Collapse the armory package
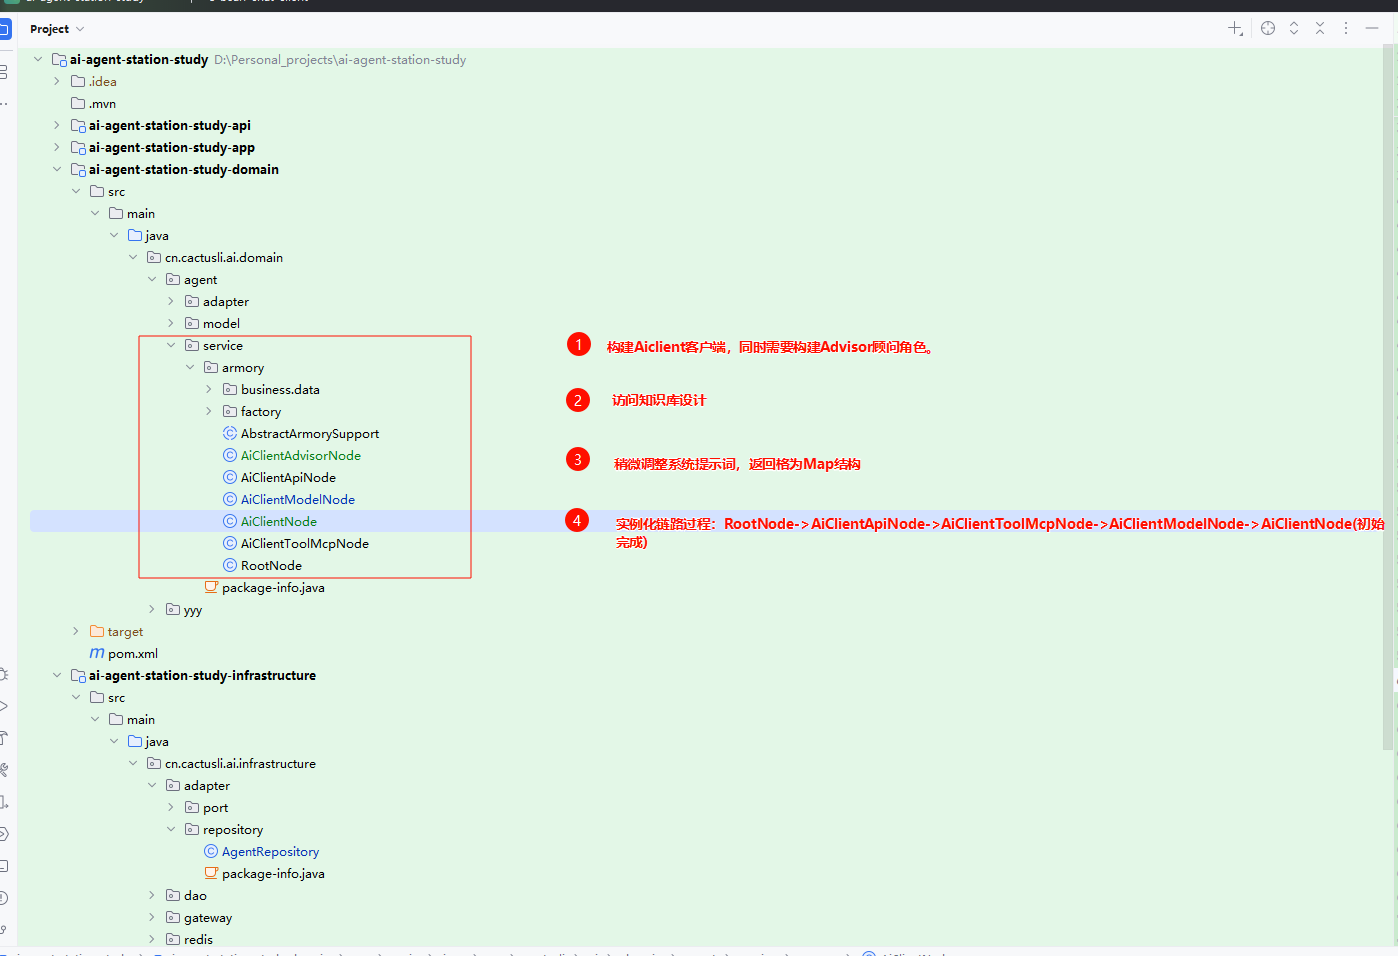Image resolution: width=1398 pixels, height=956 pixels. (190, 368)
